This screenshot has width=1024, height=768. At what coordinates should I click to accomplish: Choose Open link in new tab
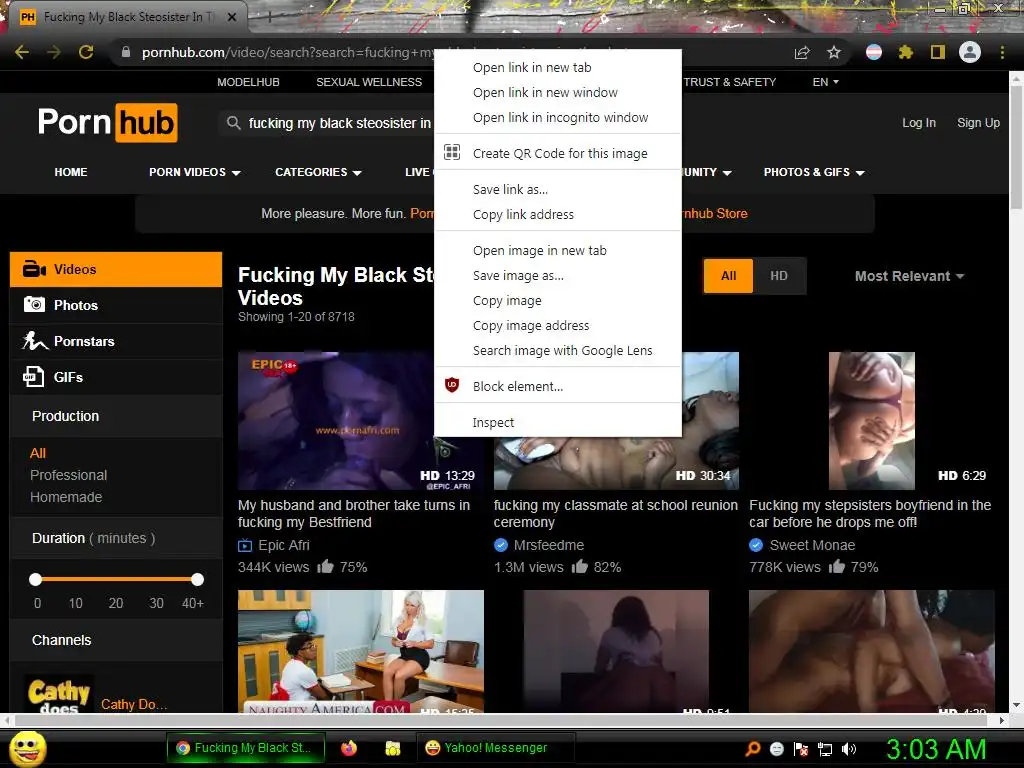pyautogui.click(x=558, y=67)
